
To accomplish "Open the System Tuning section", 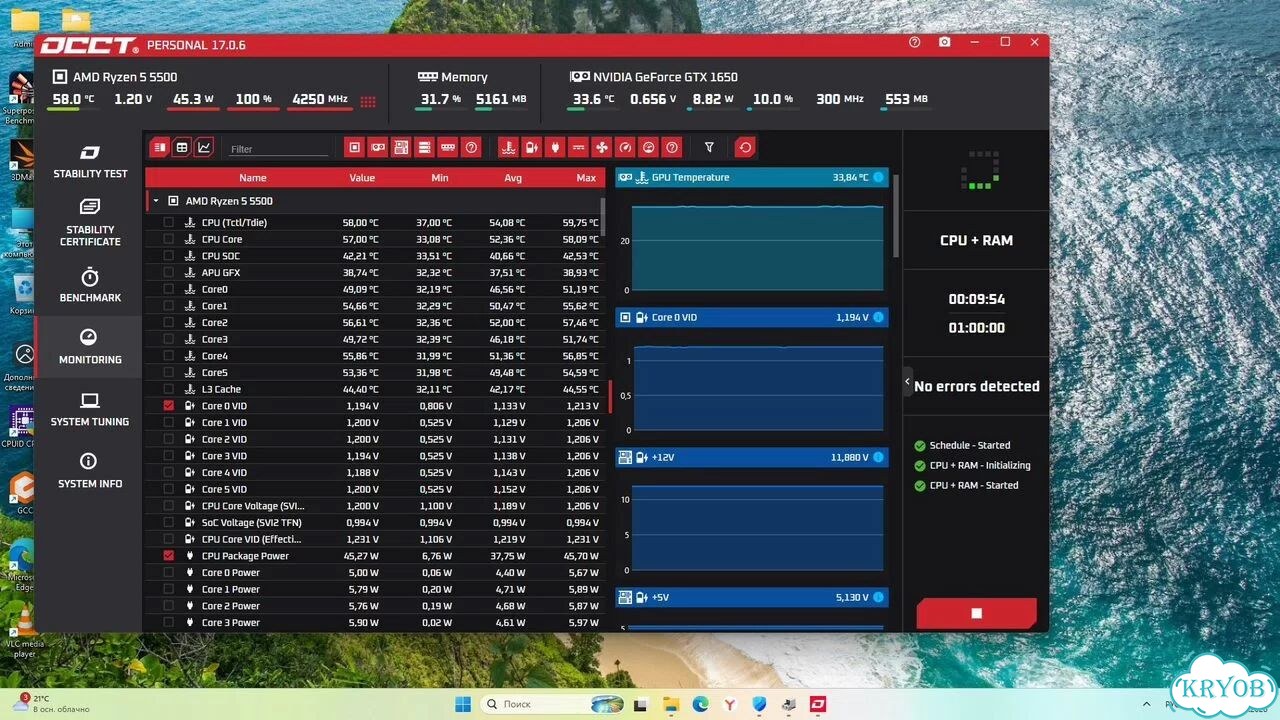I will pyautogui.click(x=90, y=409).
